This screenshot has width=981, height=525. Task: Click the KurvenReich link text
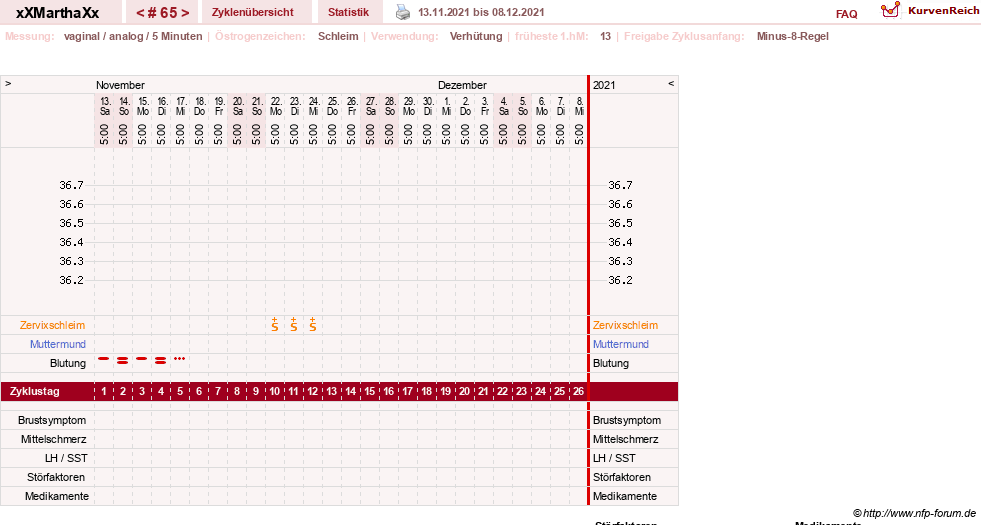943,11
